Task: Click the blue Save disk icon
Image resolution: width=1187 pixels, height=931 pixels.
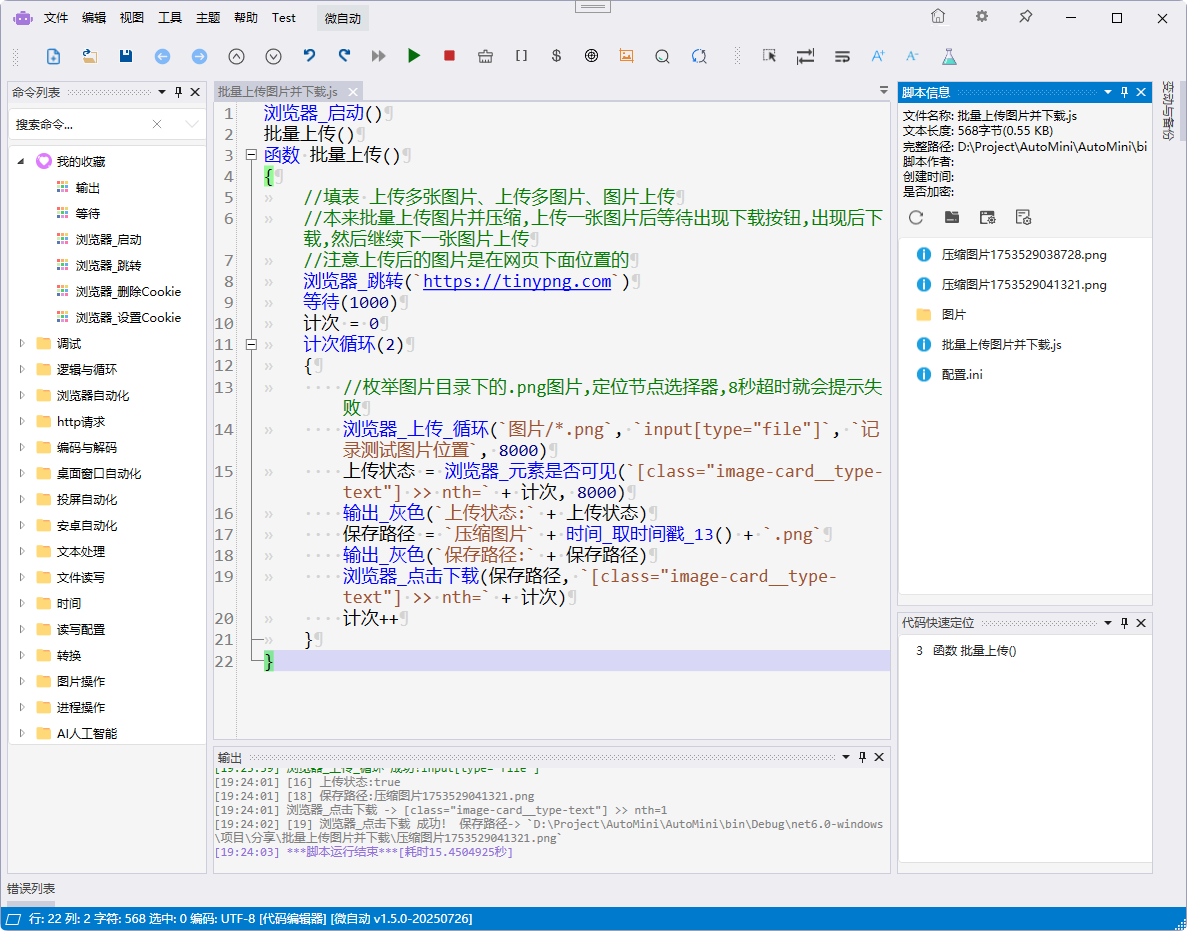Action: click(125, 56)
